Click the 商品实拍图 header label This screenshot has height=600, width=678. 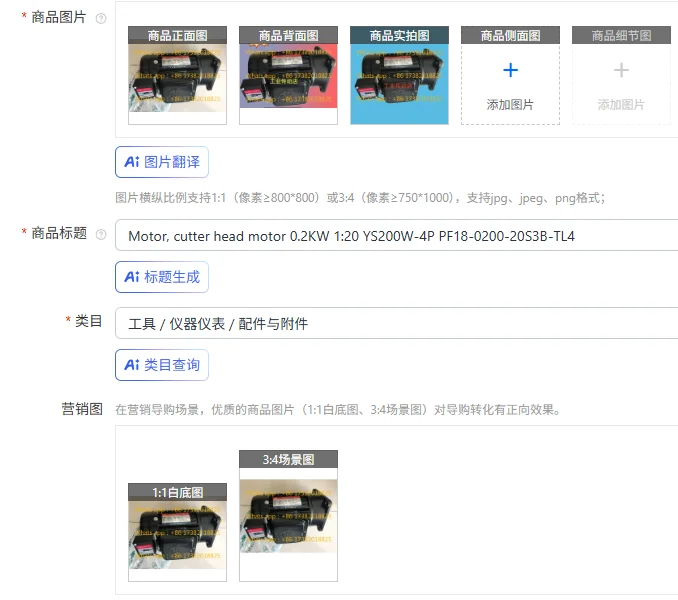(x=399, y=35)
